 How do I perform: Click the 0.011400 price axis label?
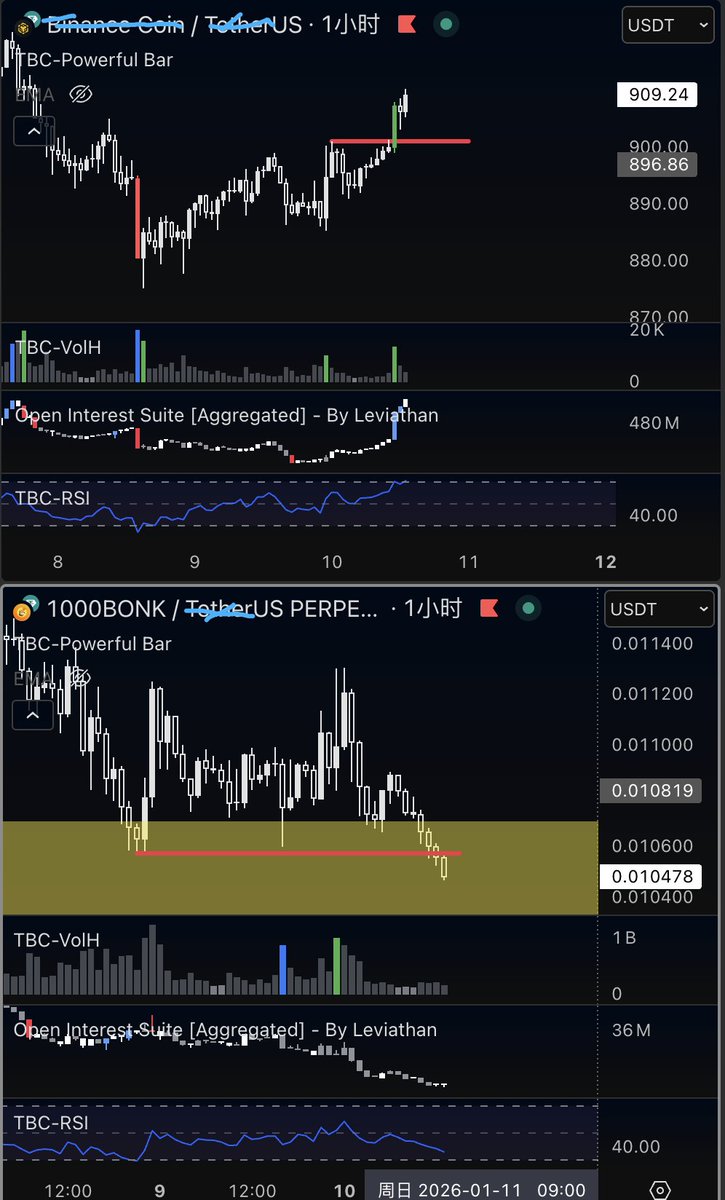point(653,643)
